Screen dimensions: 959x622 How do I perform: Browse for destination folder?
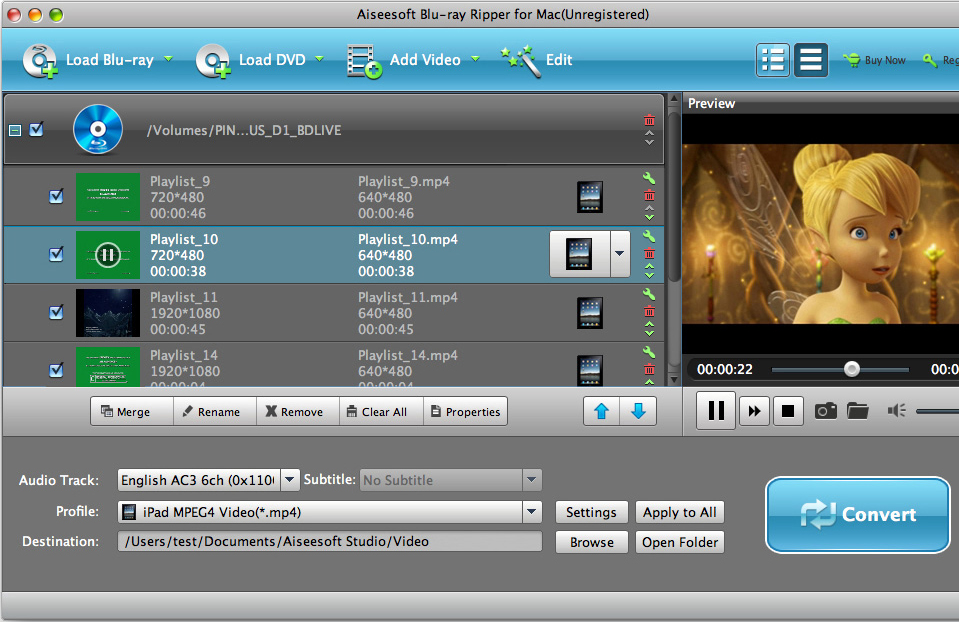[x=591, y=542]
